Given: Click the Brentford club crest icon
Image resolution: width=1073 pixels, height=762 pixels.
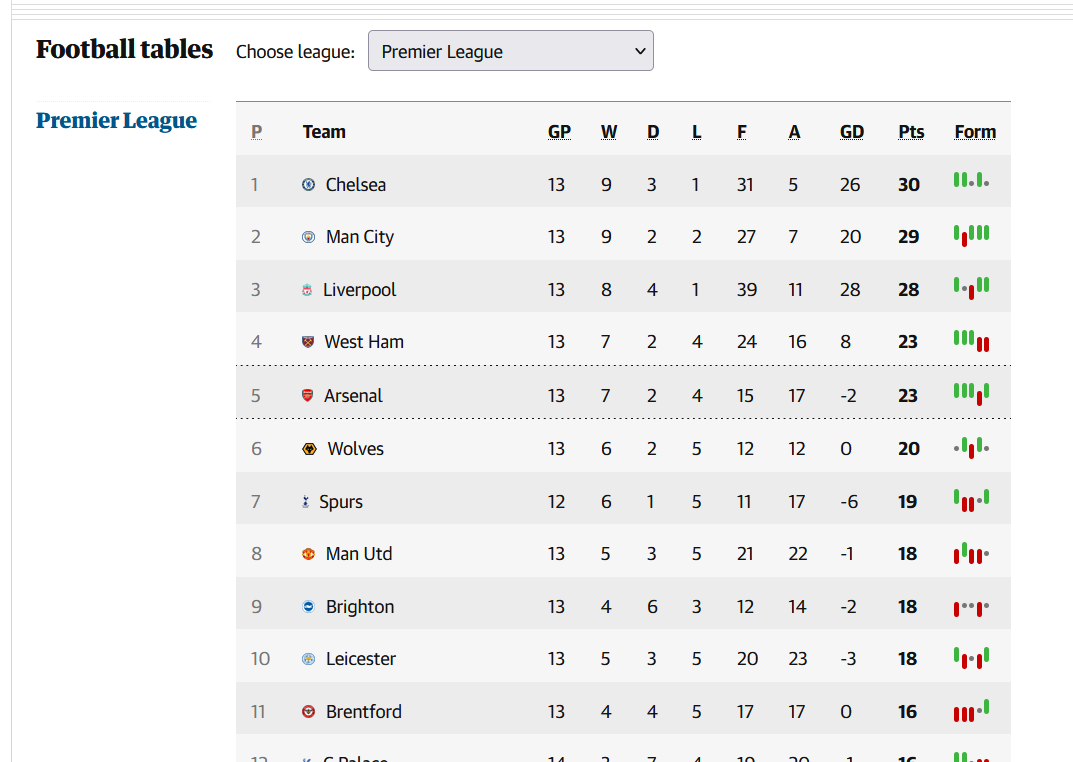Looking at the screenshot, I should (309, 711).
